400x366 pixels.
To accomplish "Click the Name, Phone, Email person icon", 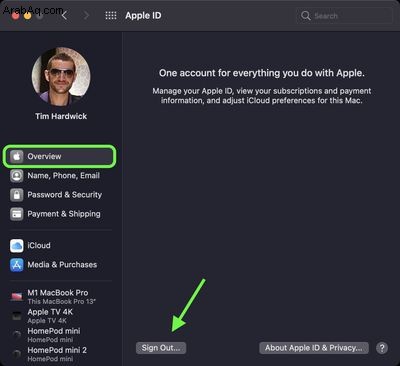I will 17,176.
